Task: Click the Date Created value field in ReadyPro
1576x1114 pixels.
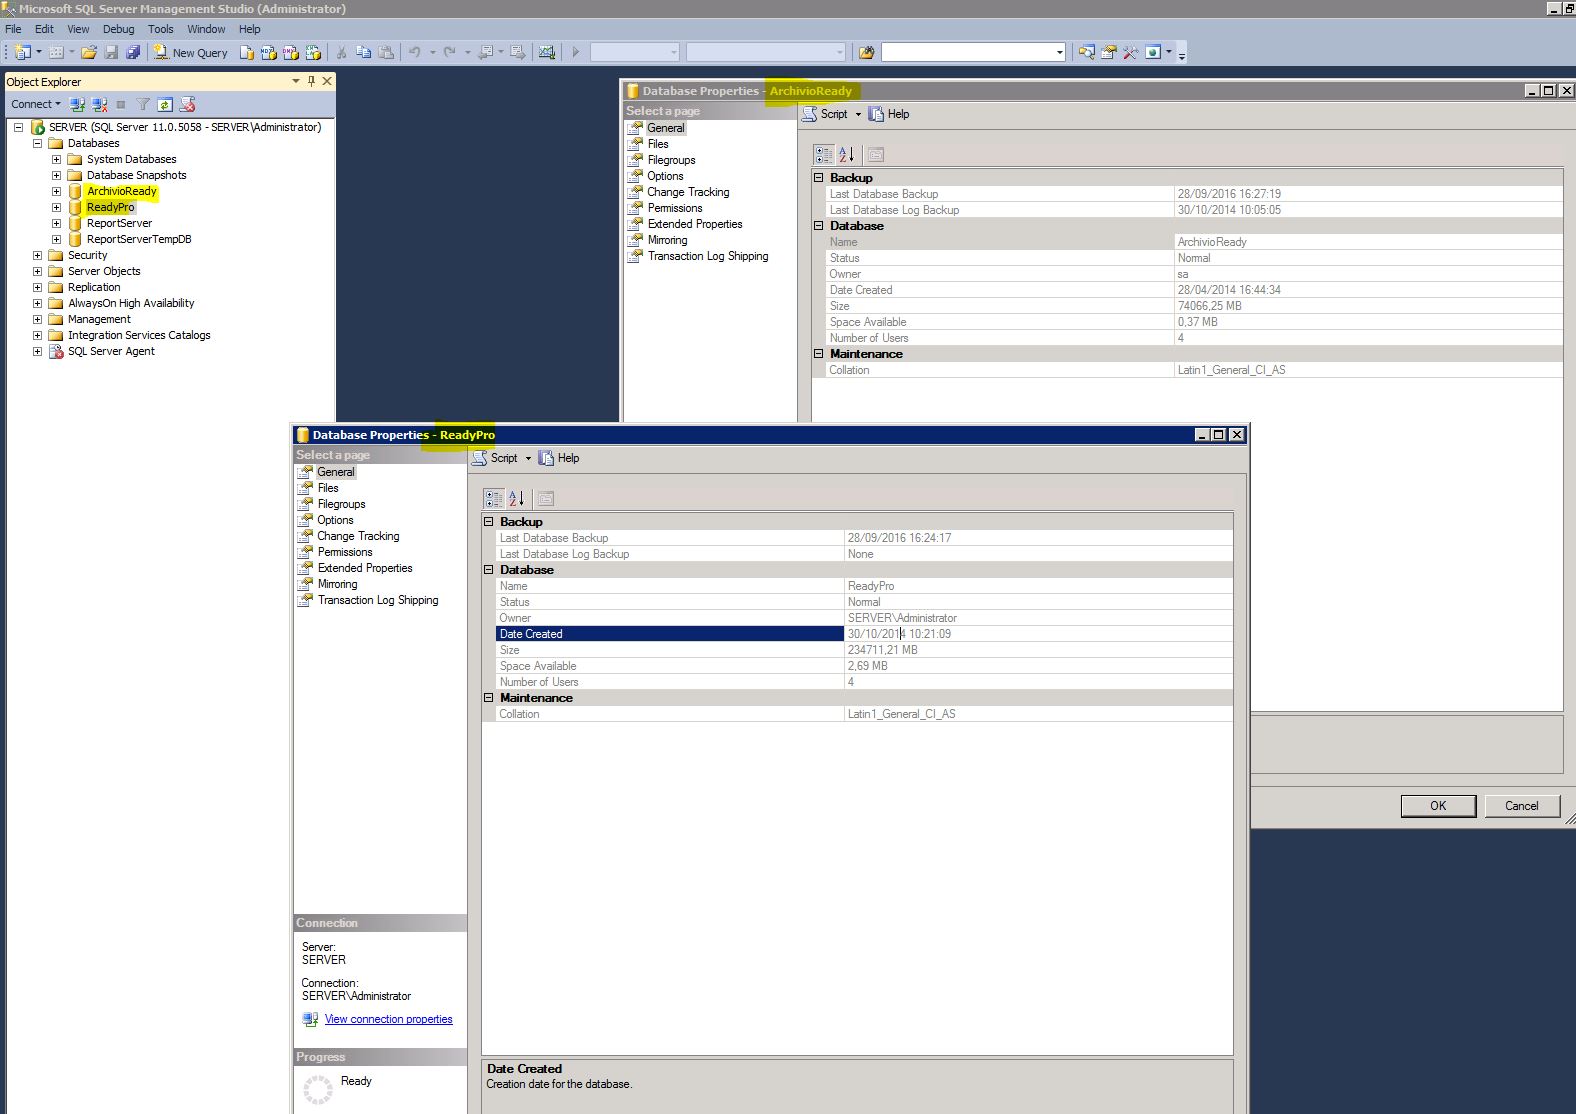Action: 1038,634
